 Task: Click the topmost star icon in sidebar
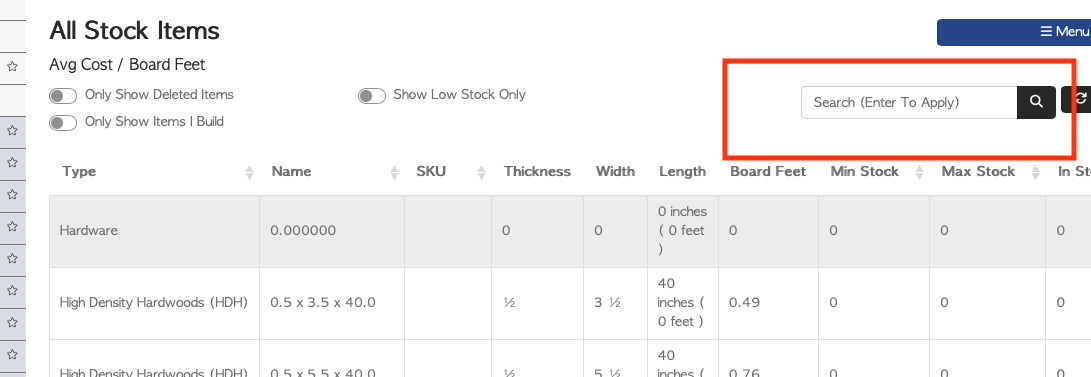pyautogui.click(x=13, y=67)
